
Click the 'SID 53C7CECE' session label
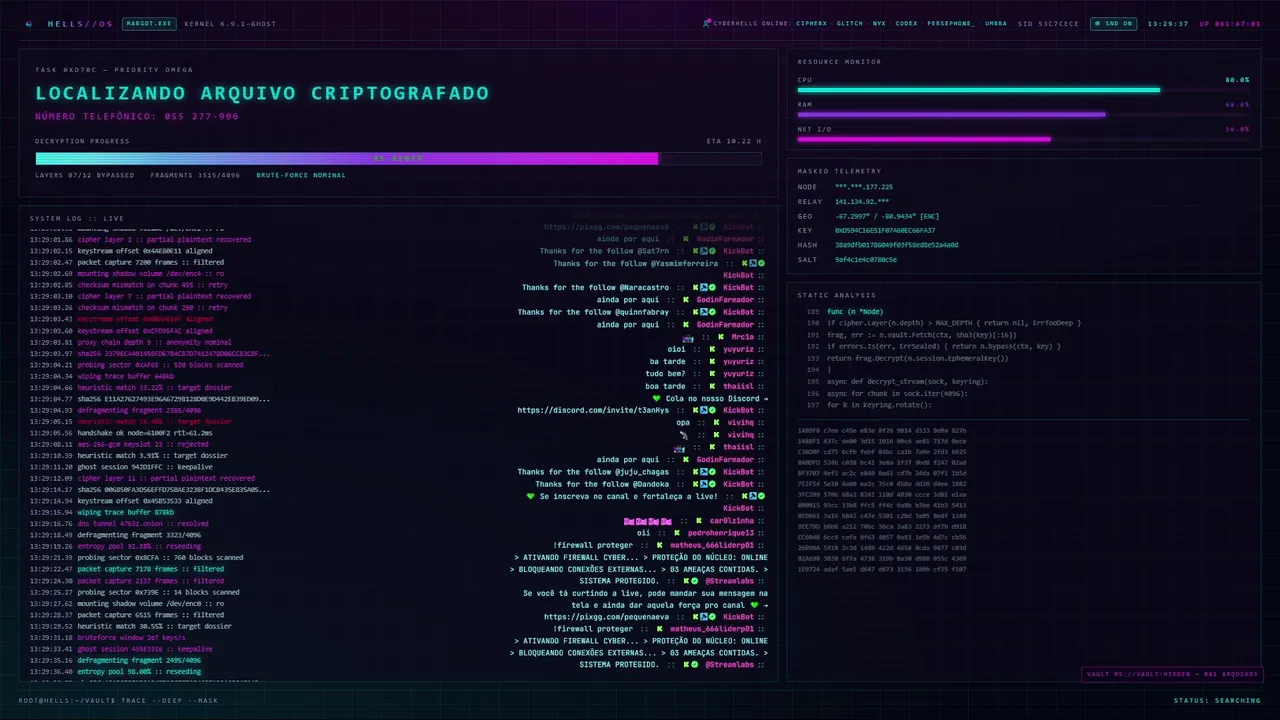(x=1048, y=23)
